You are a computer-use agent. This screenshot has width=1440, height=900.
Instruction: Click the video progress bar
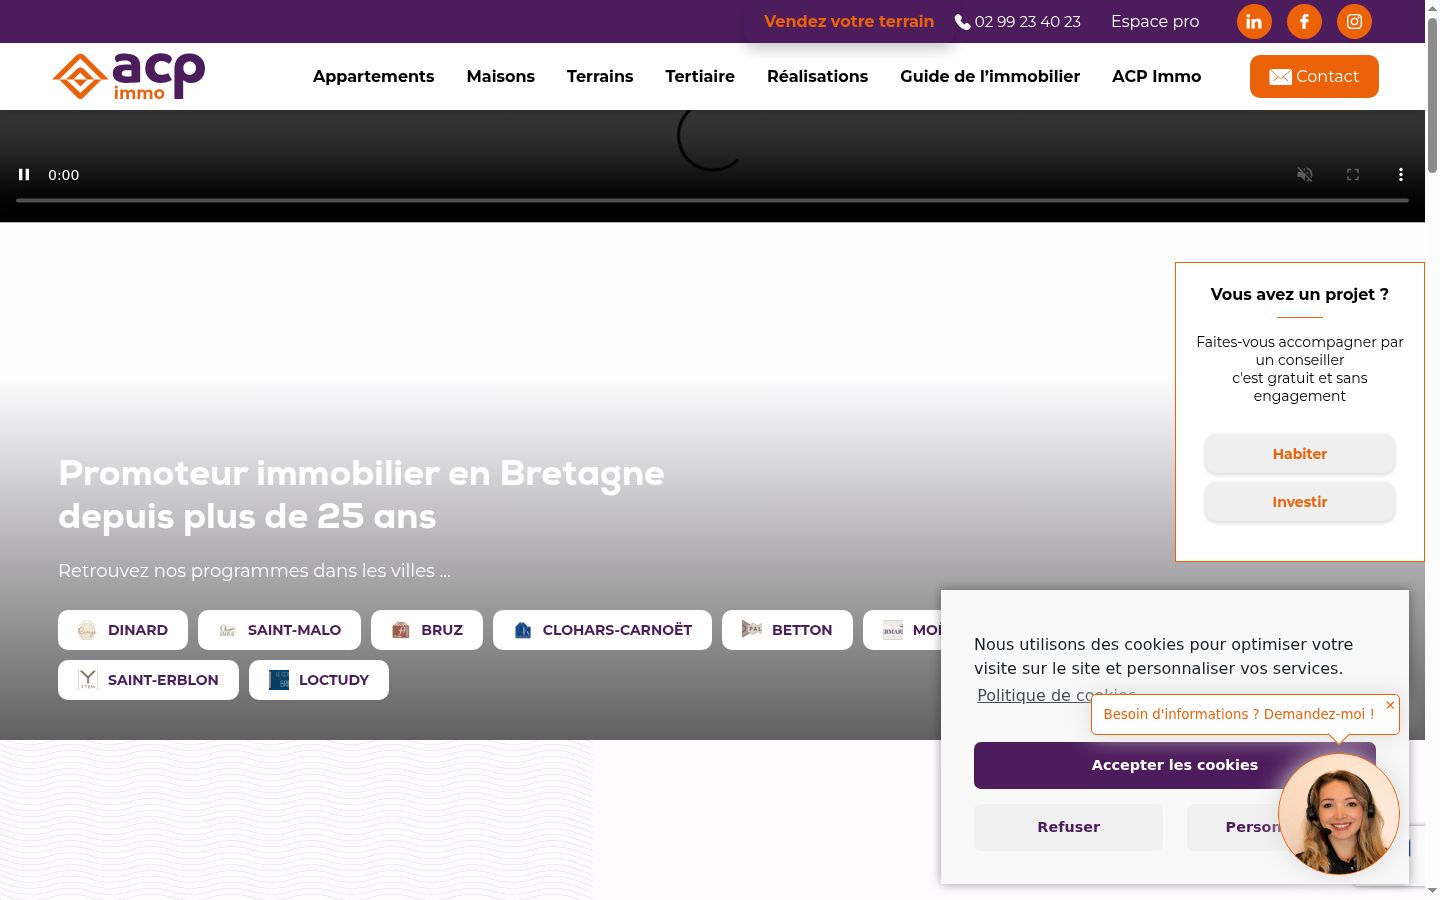point(712,200)
